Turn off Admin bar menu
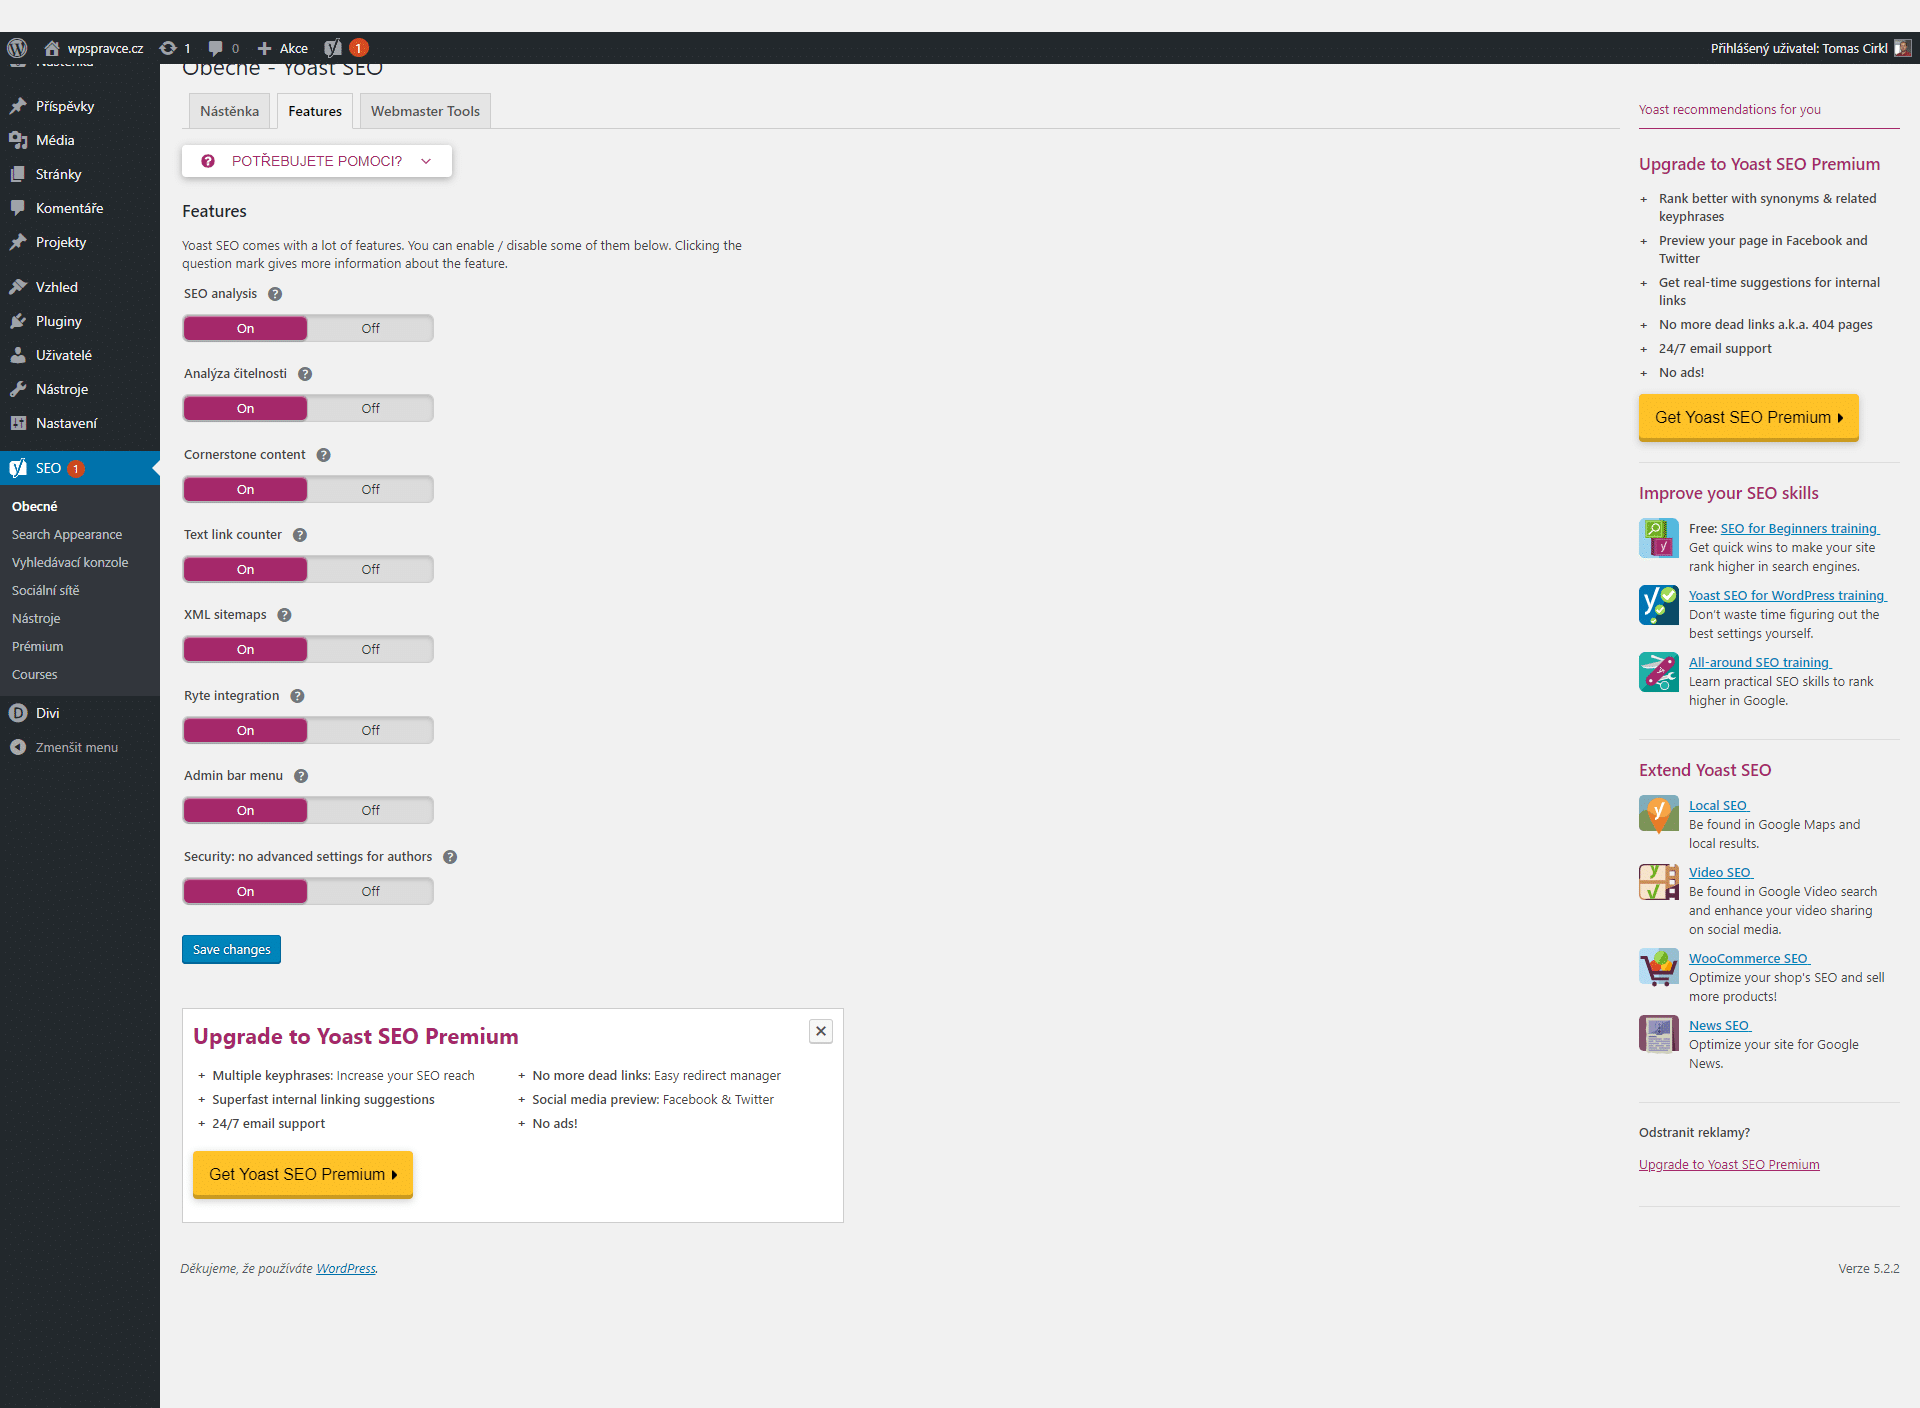This screenshot has height=1408, width=1920. [x=370, y=810]
